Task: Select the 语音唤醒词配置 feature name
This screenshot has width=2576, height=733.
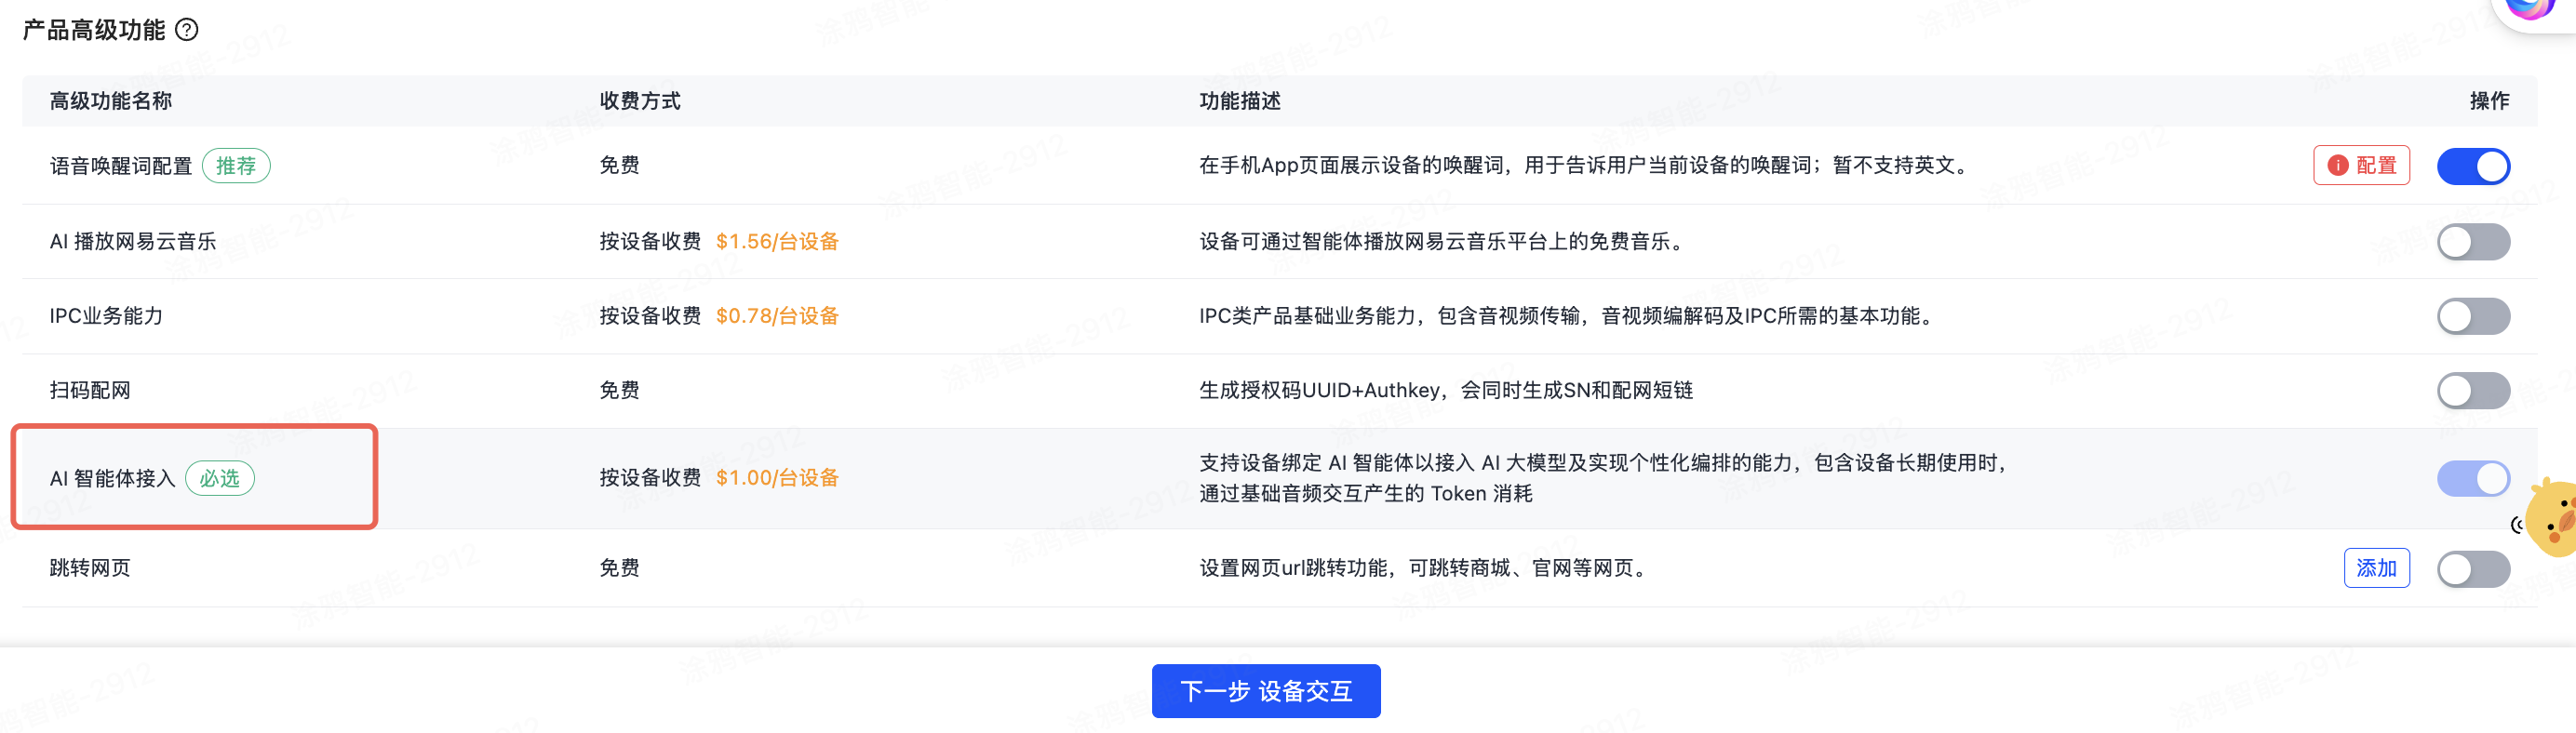Action: (x=121, y=166)
